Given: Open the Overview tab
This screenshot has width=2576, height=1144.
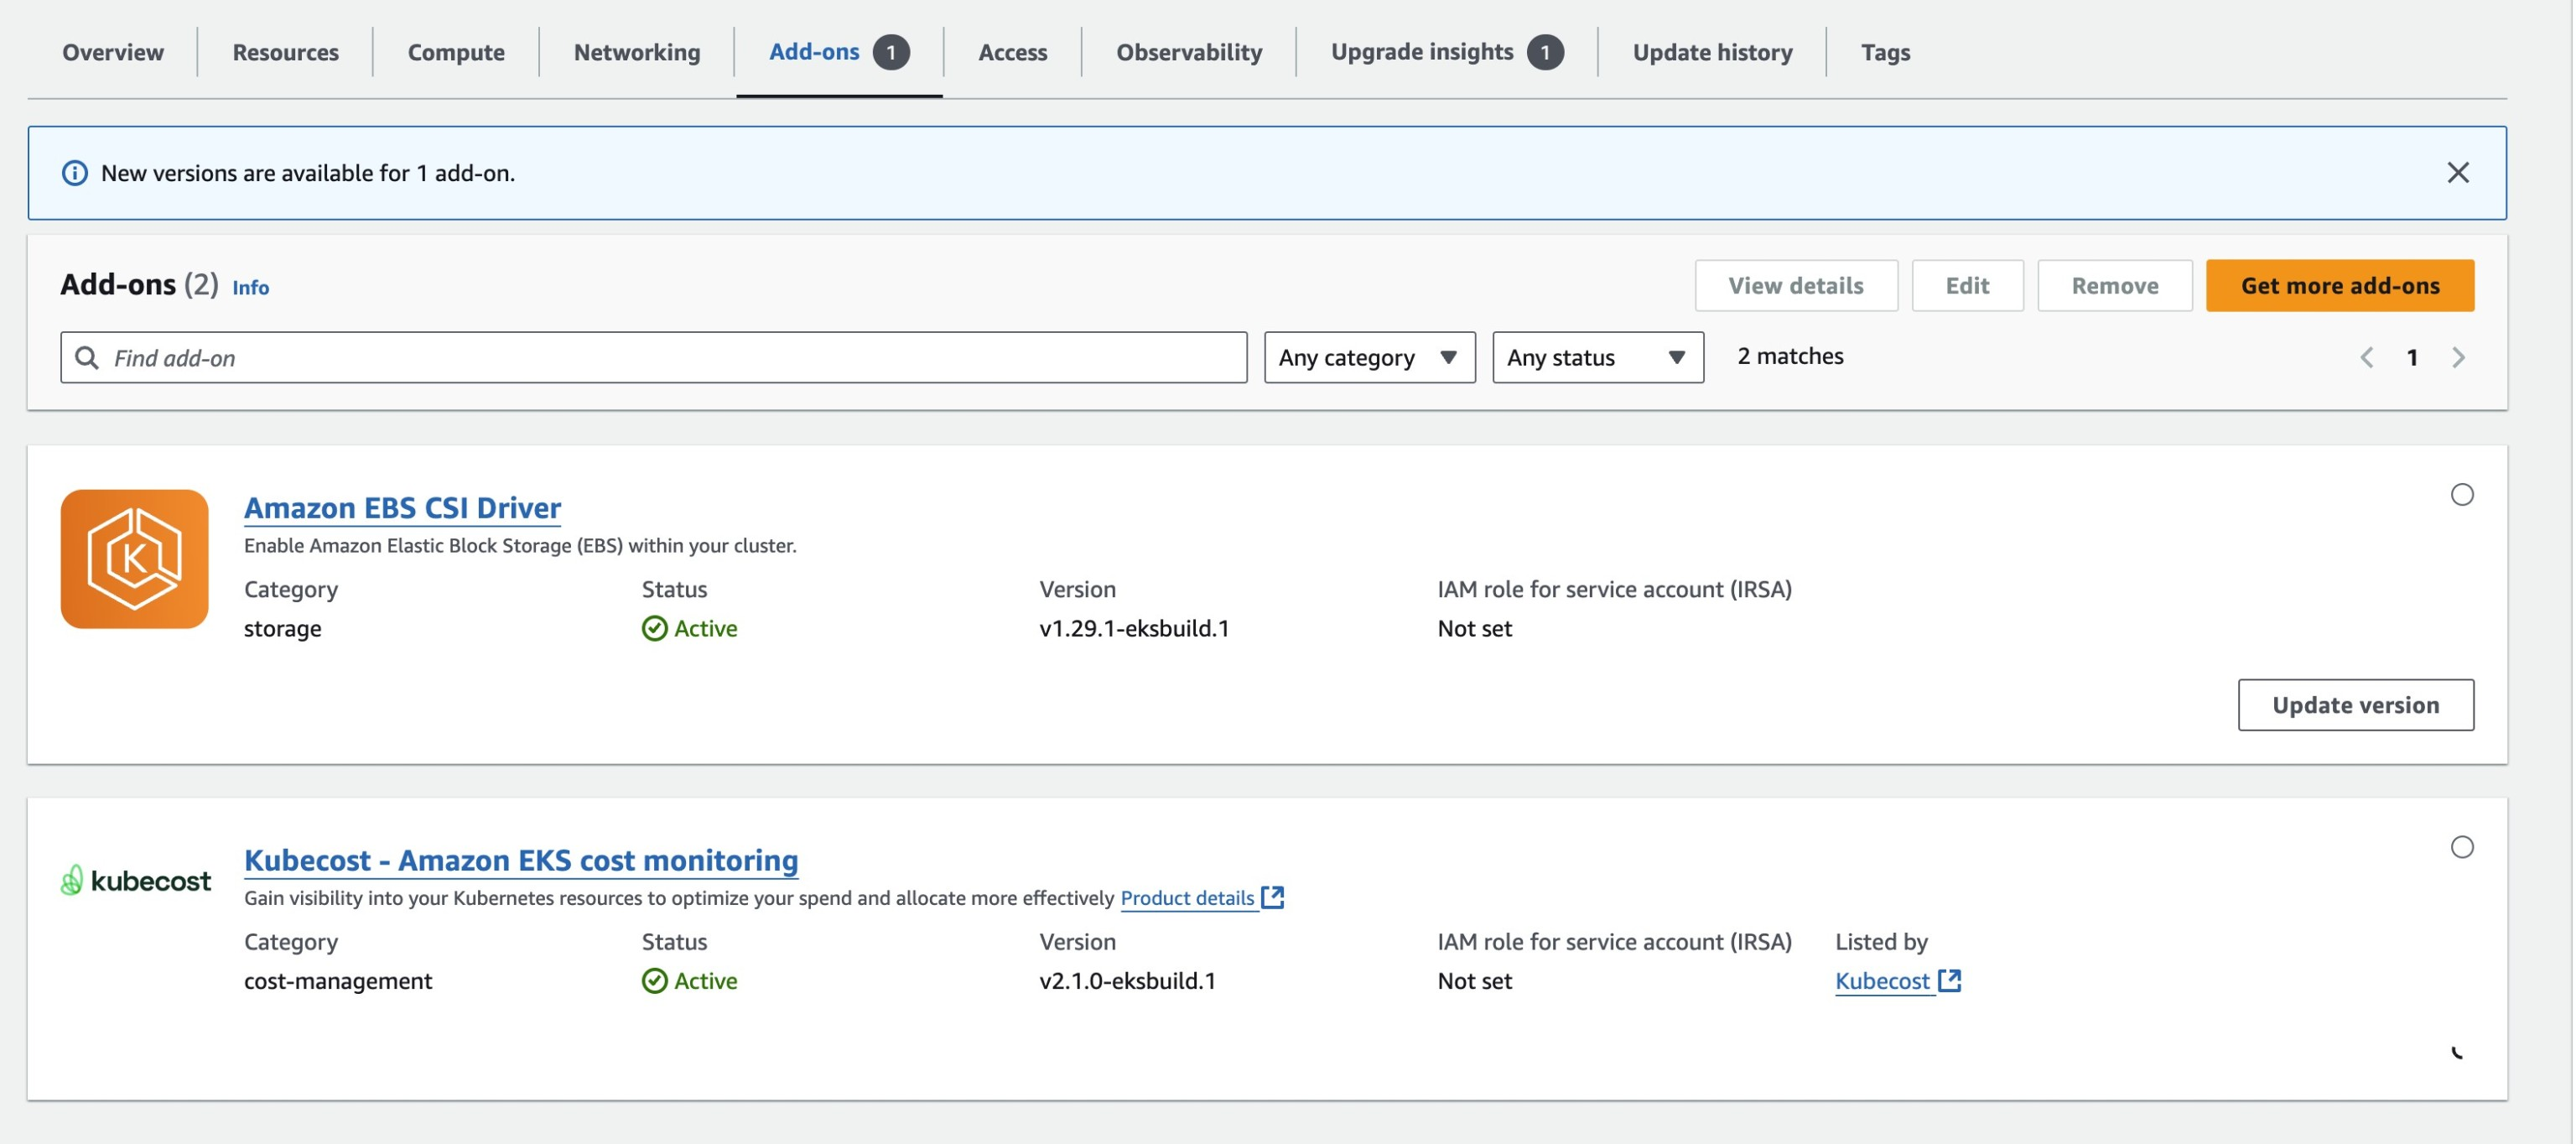Looking at the screenshot, I should tap(112, 51).
